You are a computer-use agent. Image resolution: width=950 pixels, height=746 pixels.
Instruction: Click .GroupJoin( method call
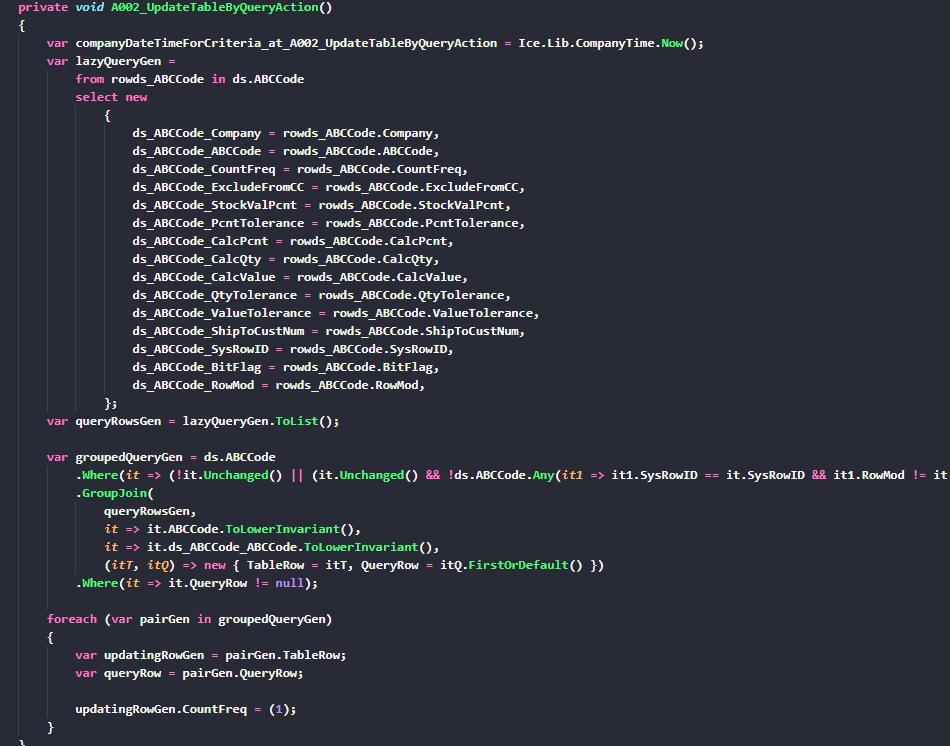115,493
